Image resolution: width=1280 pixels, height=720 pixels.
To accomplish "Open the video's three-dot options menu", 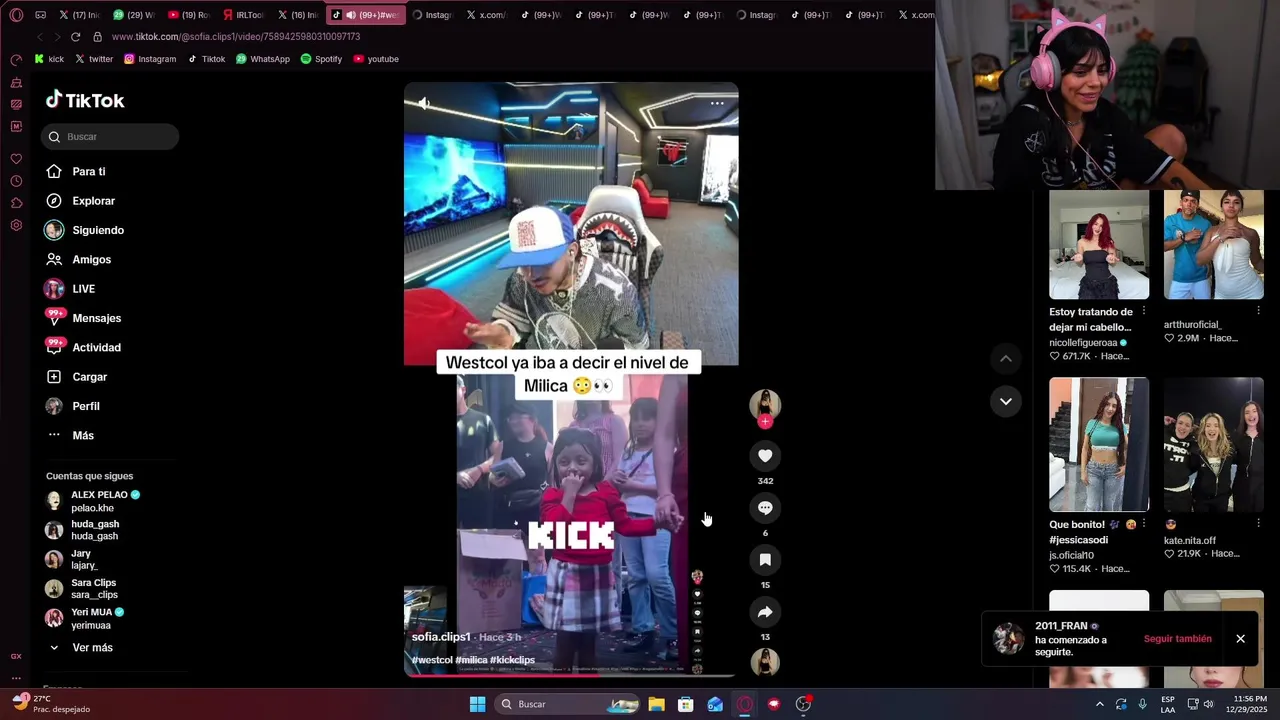I will pyautogui.click(x=717, y=103).
